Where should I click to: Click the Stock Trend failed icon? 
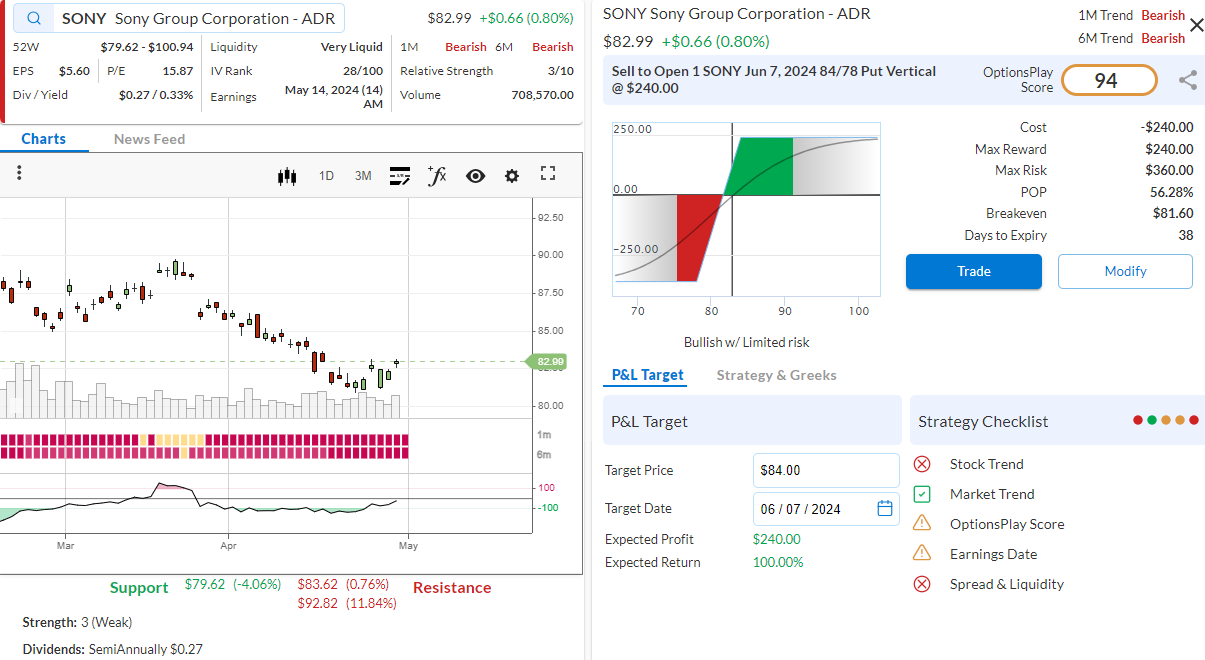point(922,464)
